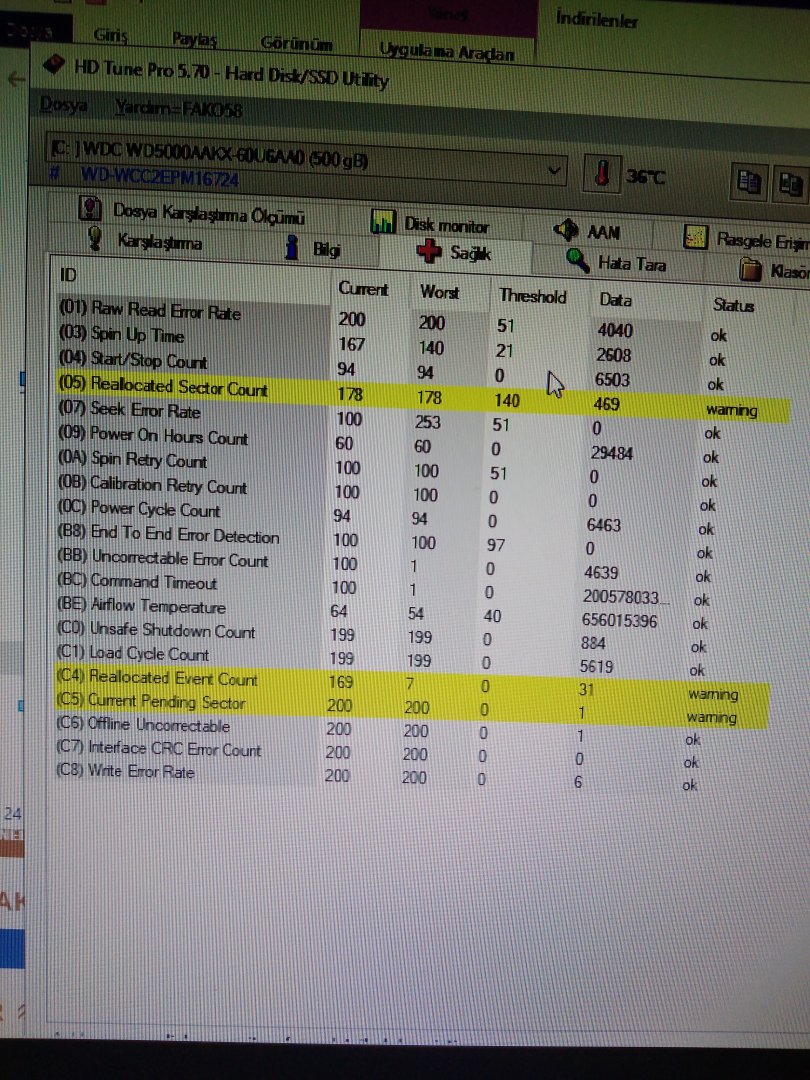Click the AAM speaker icon

(567, 230)
